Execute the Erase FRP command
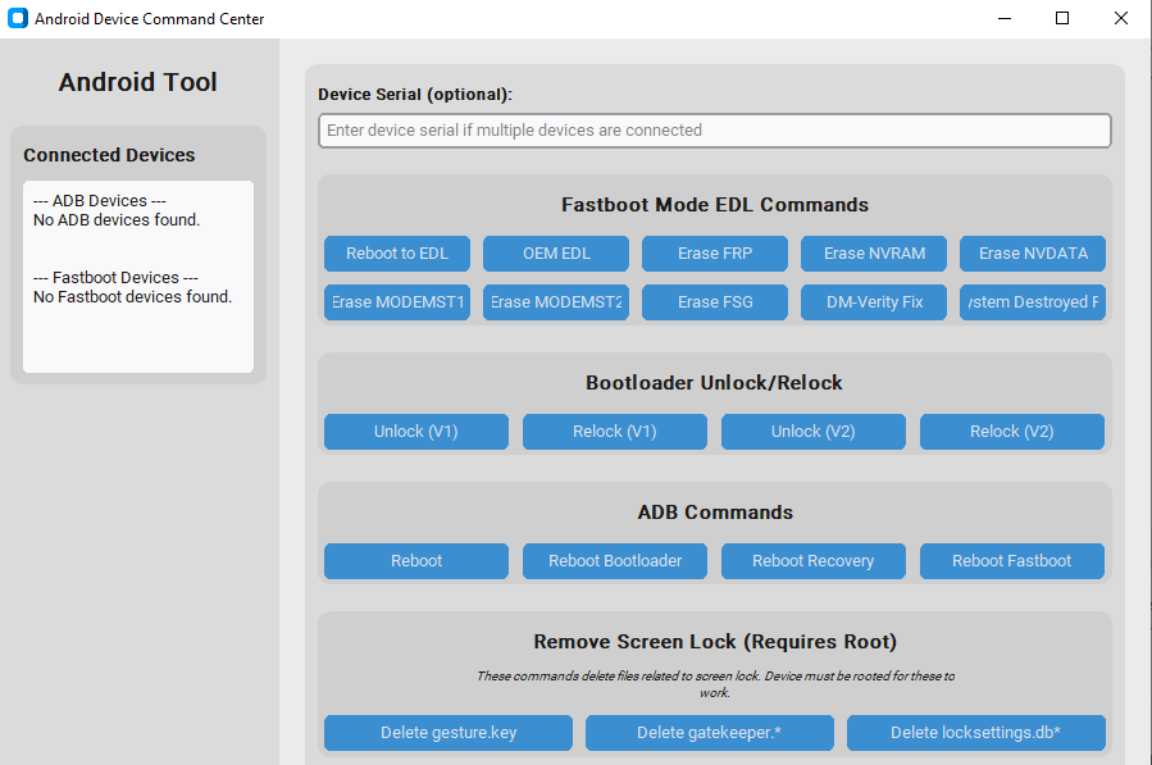Viewport: 1152px width, 765px height. coord(714,253)
